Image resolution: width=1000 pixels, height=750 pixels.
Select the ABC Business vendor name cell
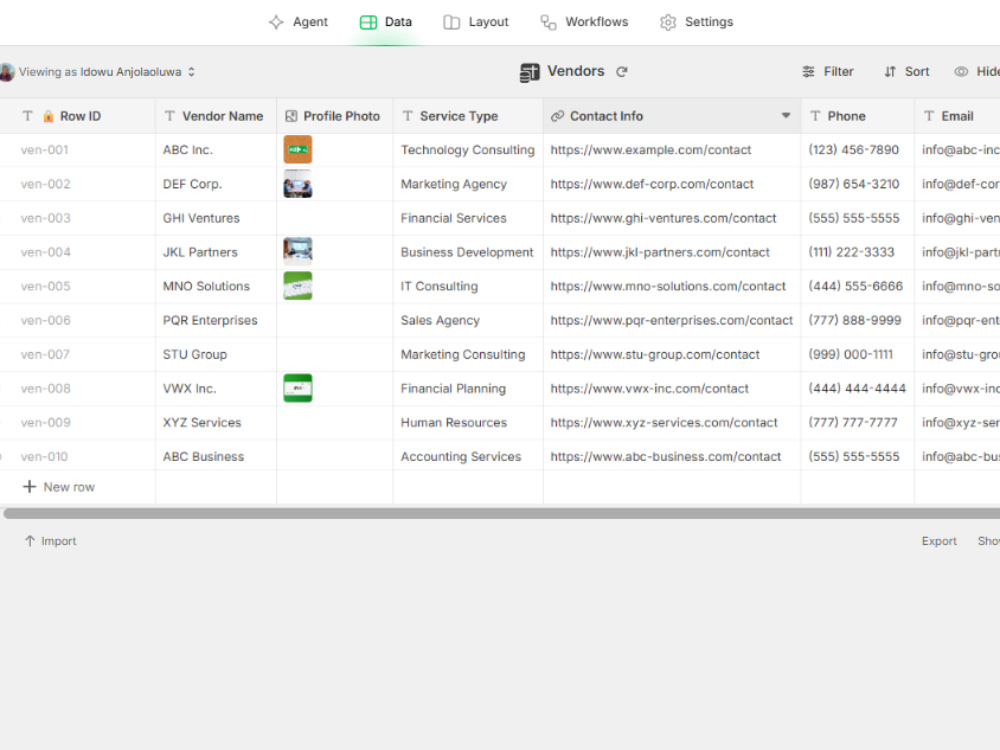pos(216,457)
